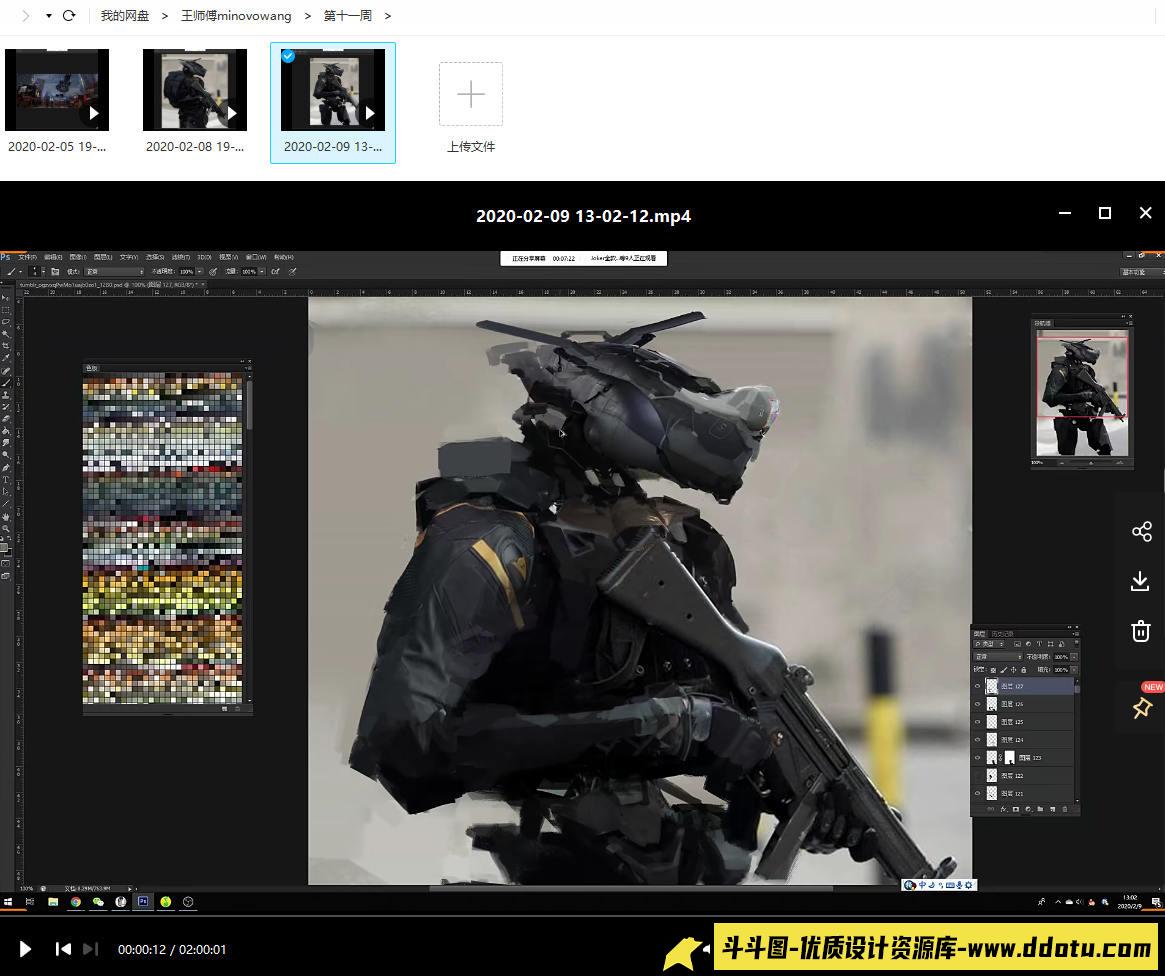This screenshot has width=1165, height=976.
Task: Click the lock image pixels brush icon
Action: click(1004, 670)
